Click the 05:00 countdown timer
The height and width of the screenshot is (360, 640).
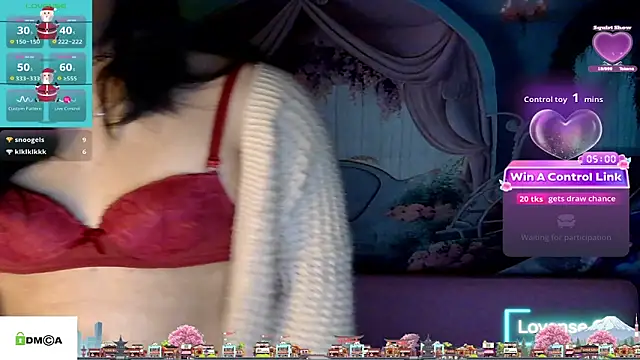(602, 159)
